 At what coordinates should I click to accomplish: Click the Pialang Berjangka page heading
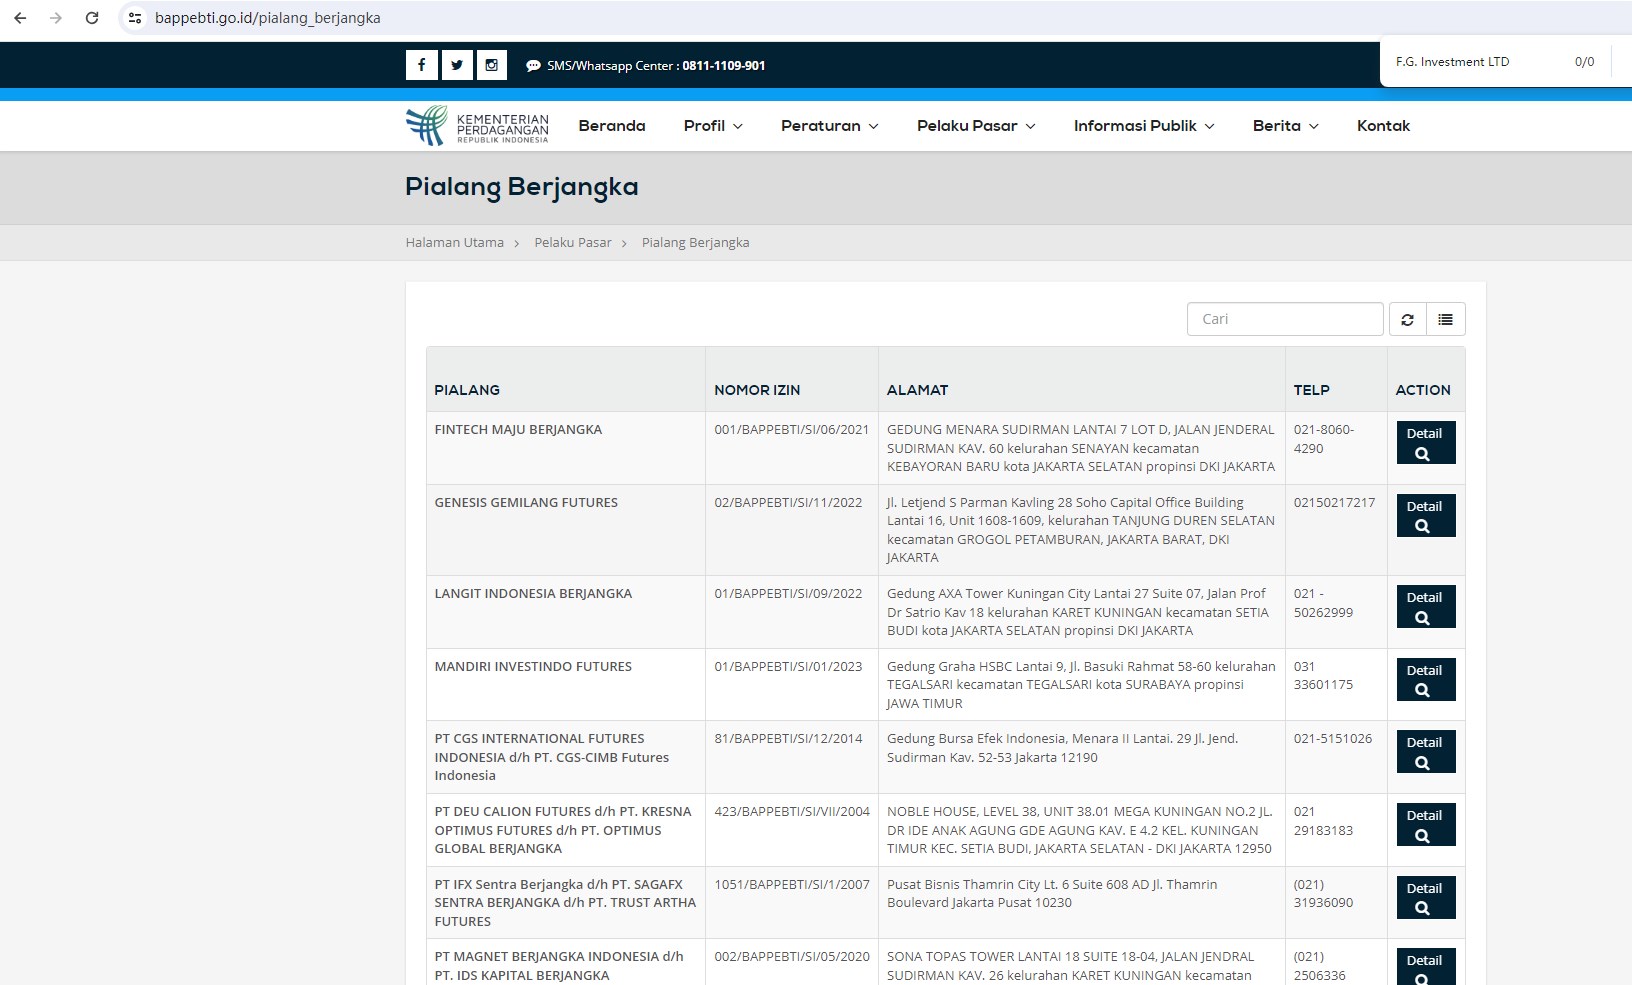(x=521, y=188)
